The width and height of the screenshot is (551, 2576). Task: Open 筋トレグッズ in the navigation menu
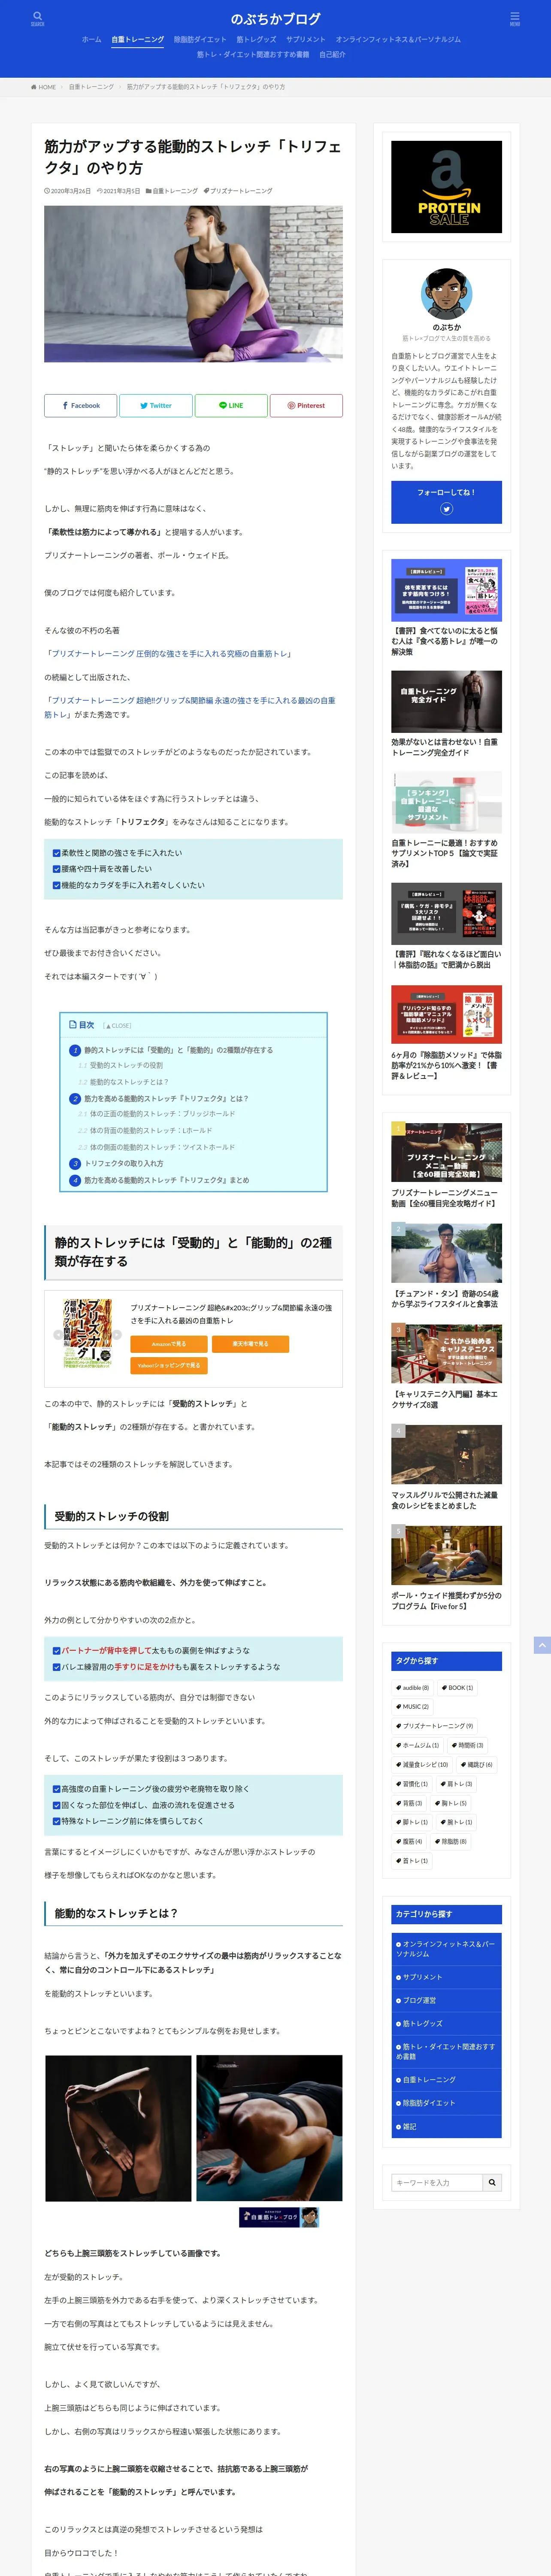(x=256, y=39)
